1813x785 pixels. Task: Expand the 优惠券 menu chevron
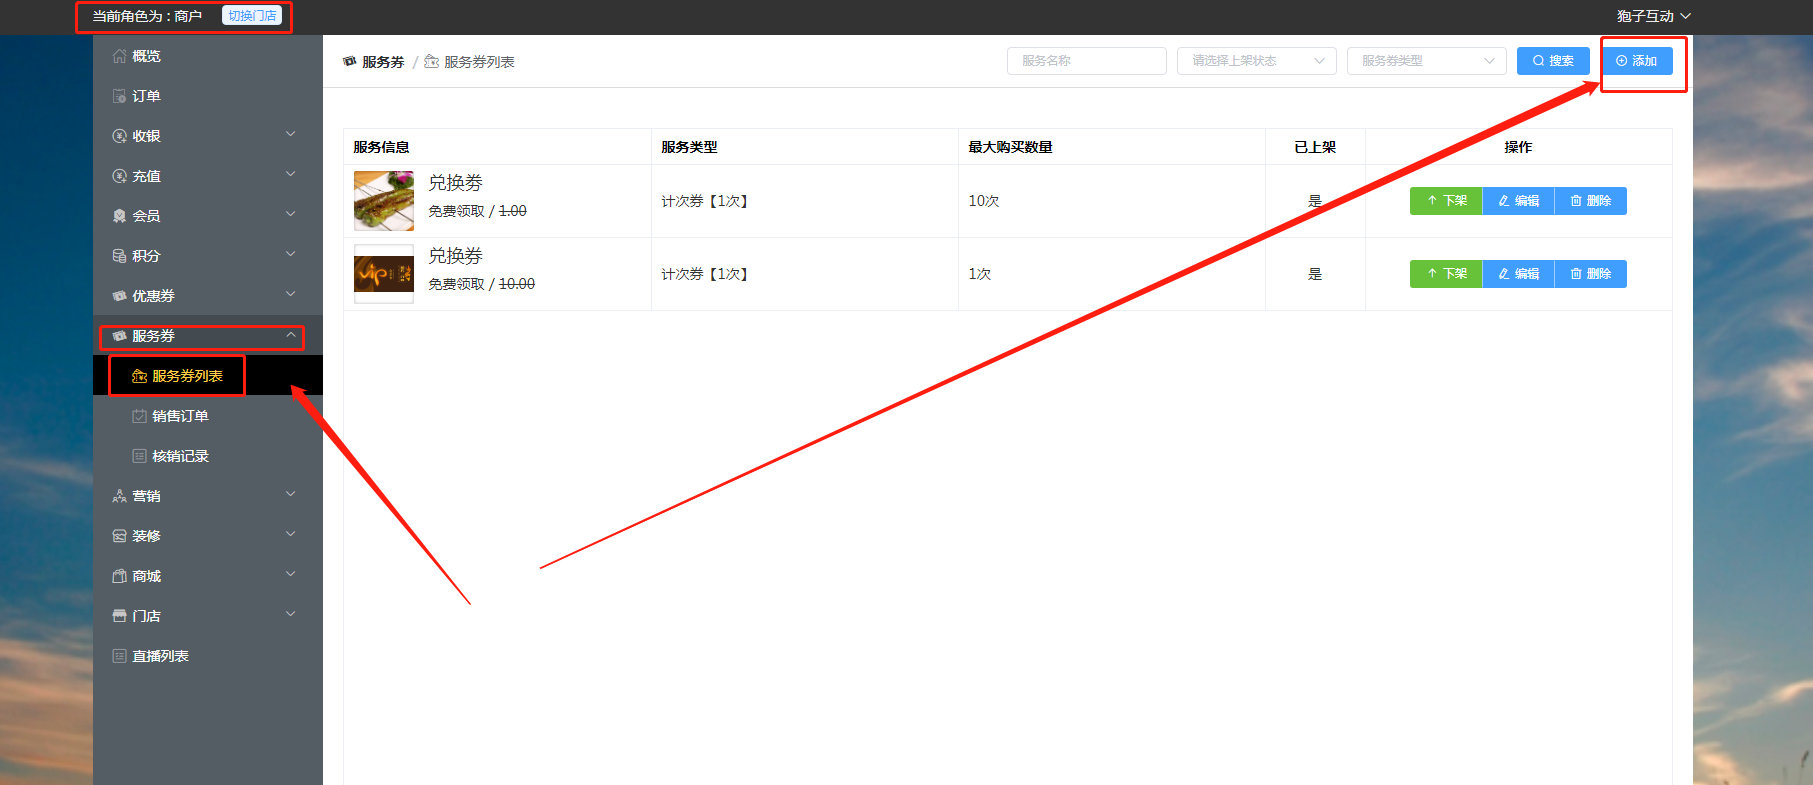pos(291,294)
